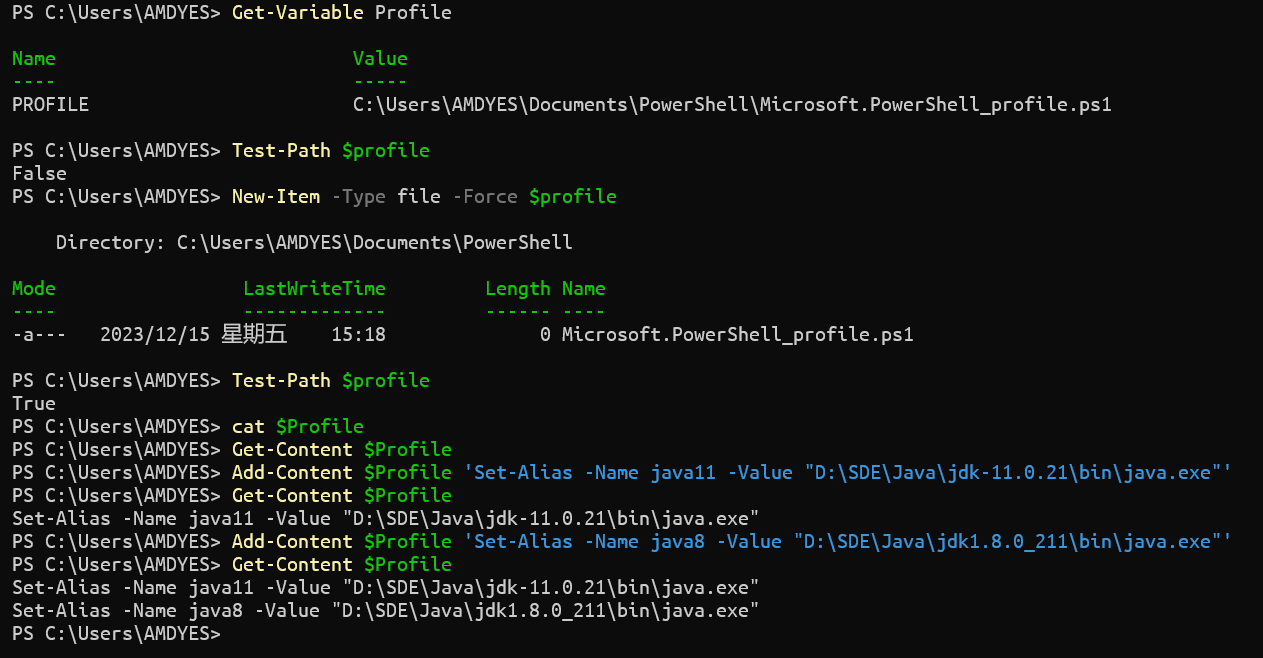Select the Length column header
The image size is (1263, 658).
pyautogui.click(x=518, y=289)
